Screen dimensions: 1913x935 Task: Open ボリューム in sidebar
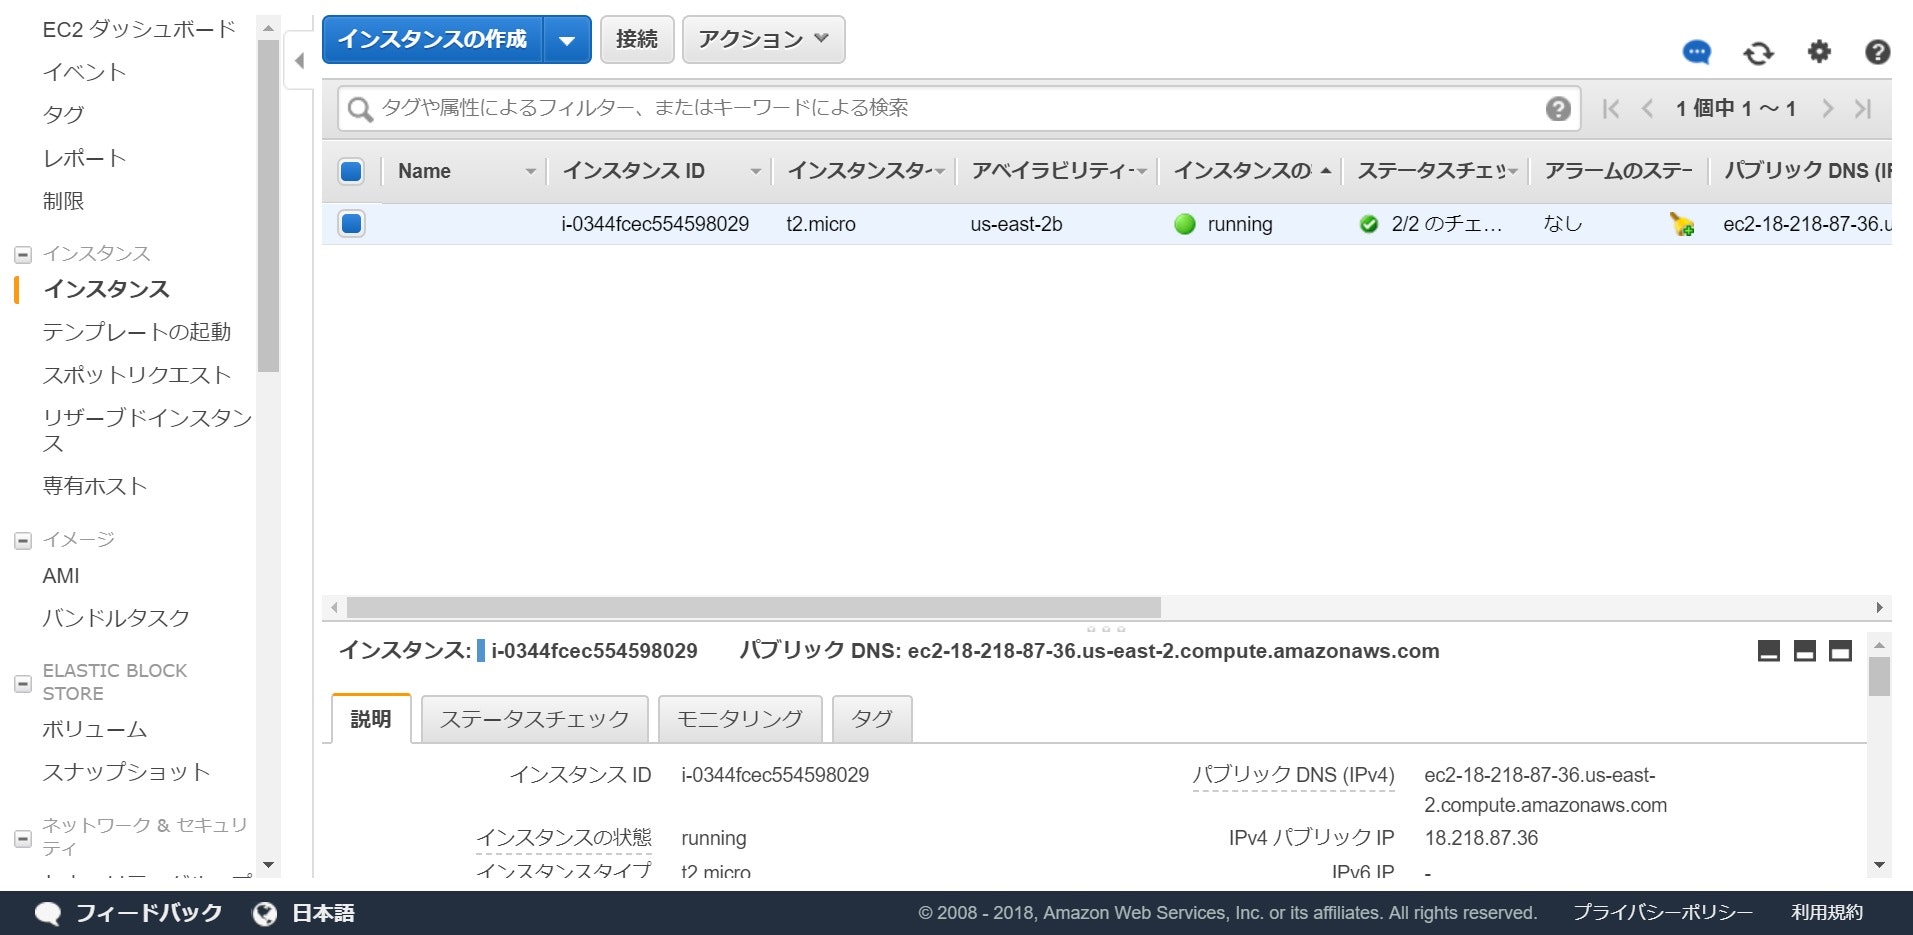95,730
